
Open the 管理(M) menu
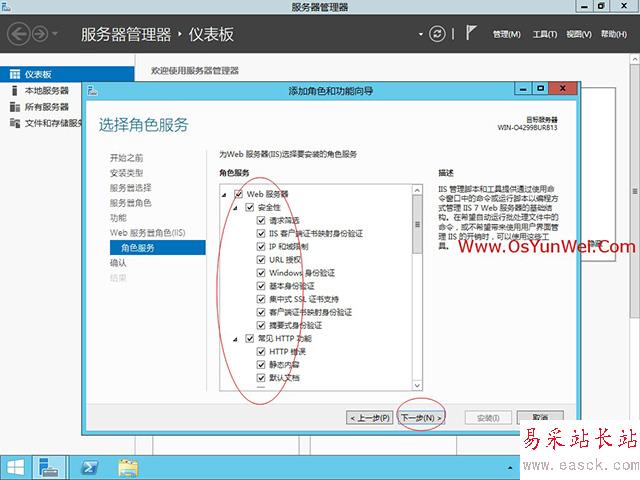(507, 34)
